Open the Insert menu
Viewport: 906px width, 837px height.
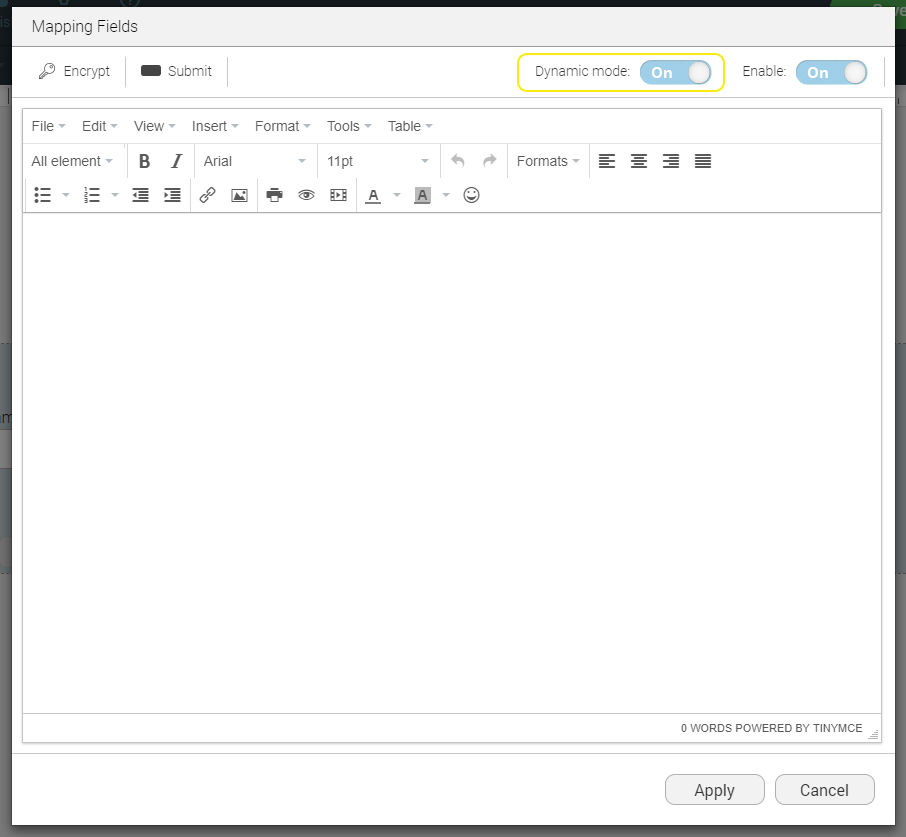[213, 125]
